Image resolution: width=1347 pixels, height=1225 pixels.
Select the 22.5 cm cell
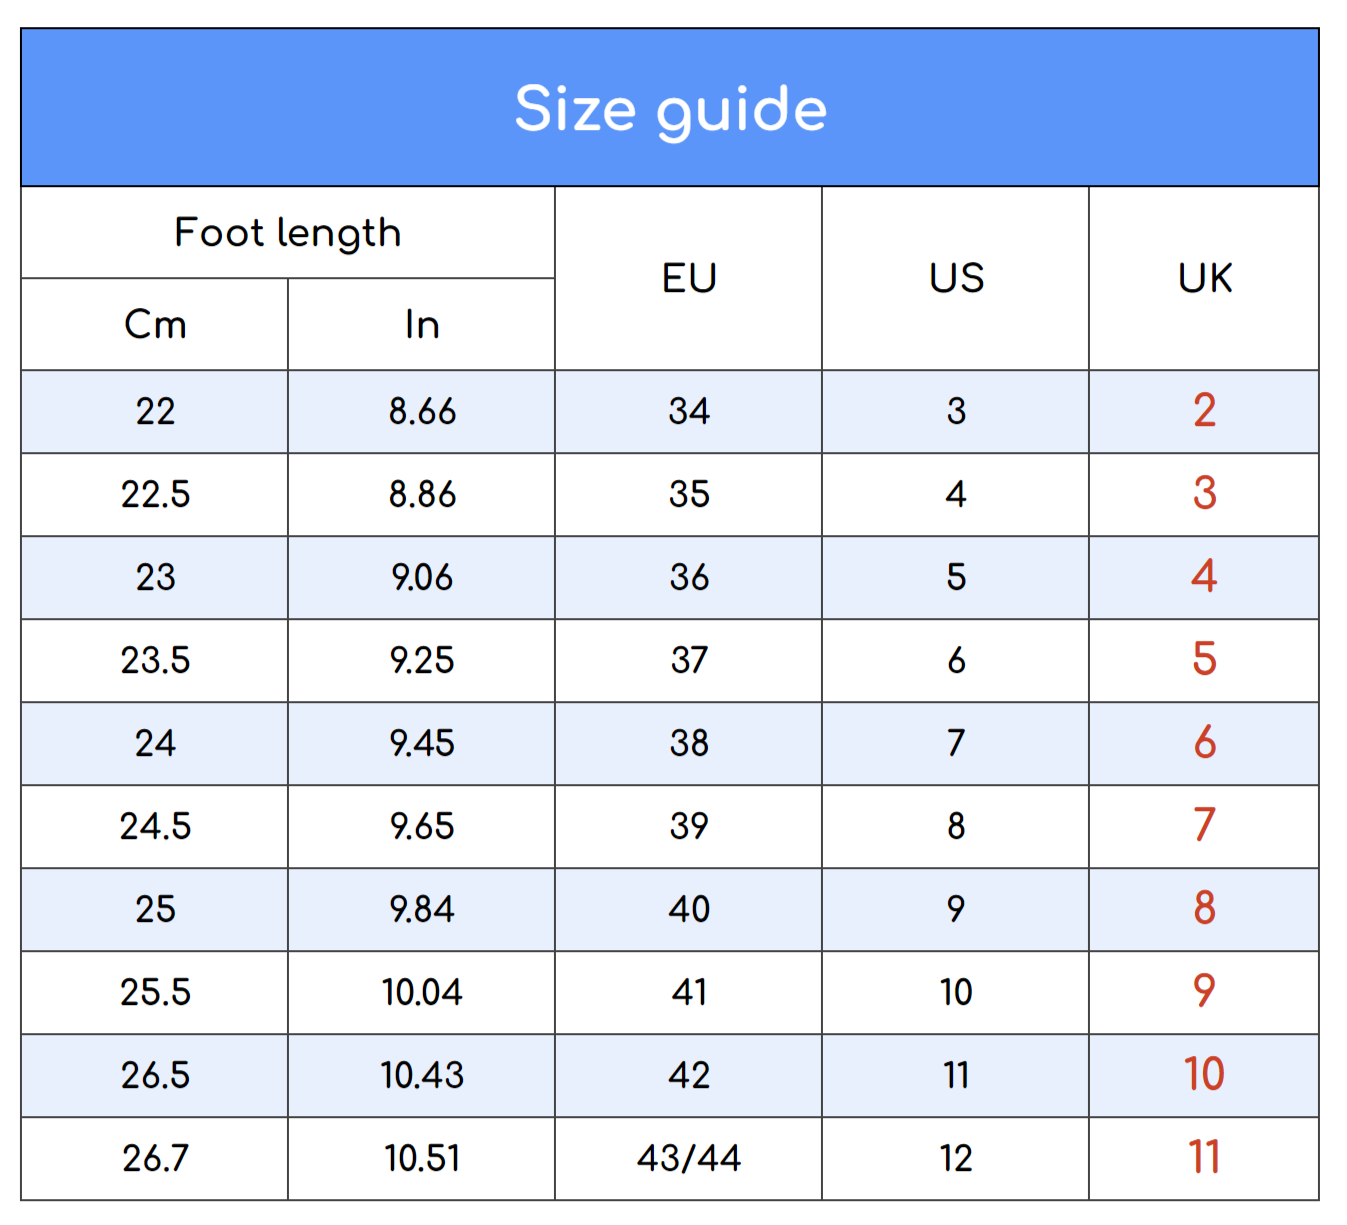pos(155,495)
